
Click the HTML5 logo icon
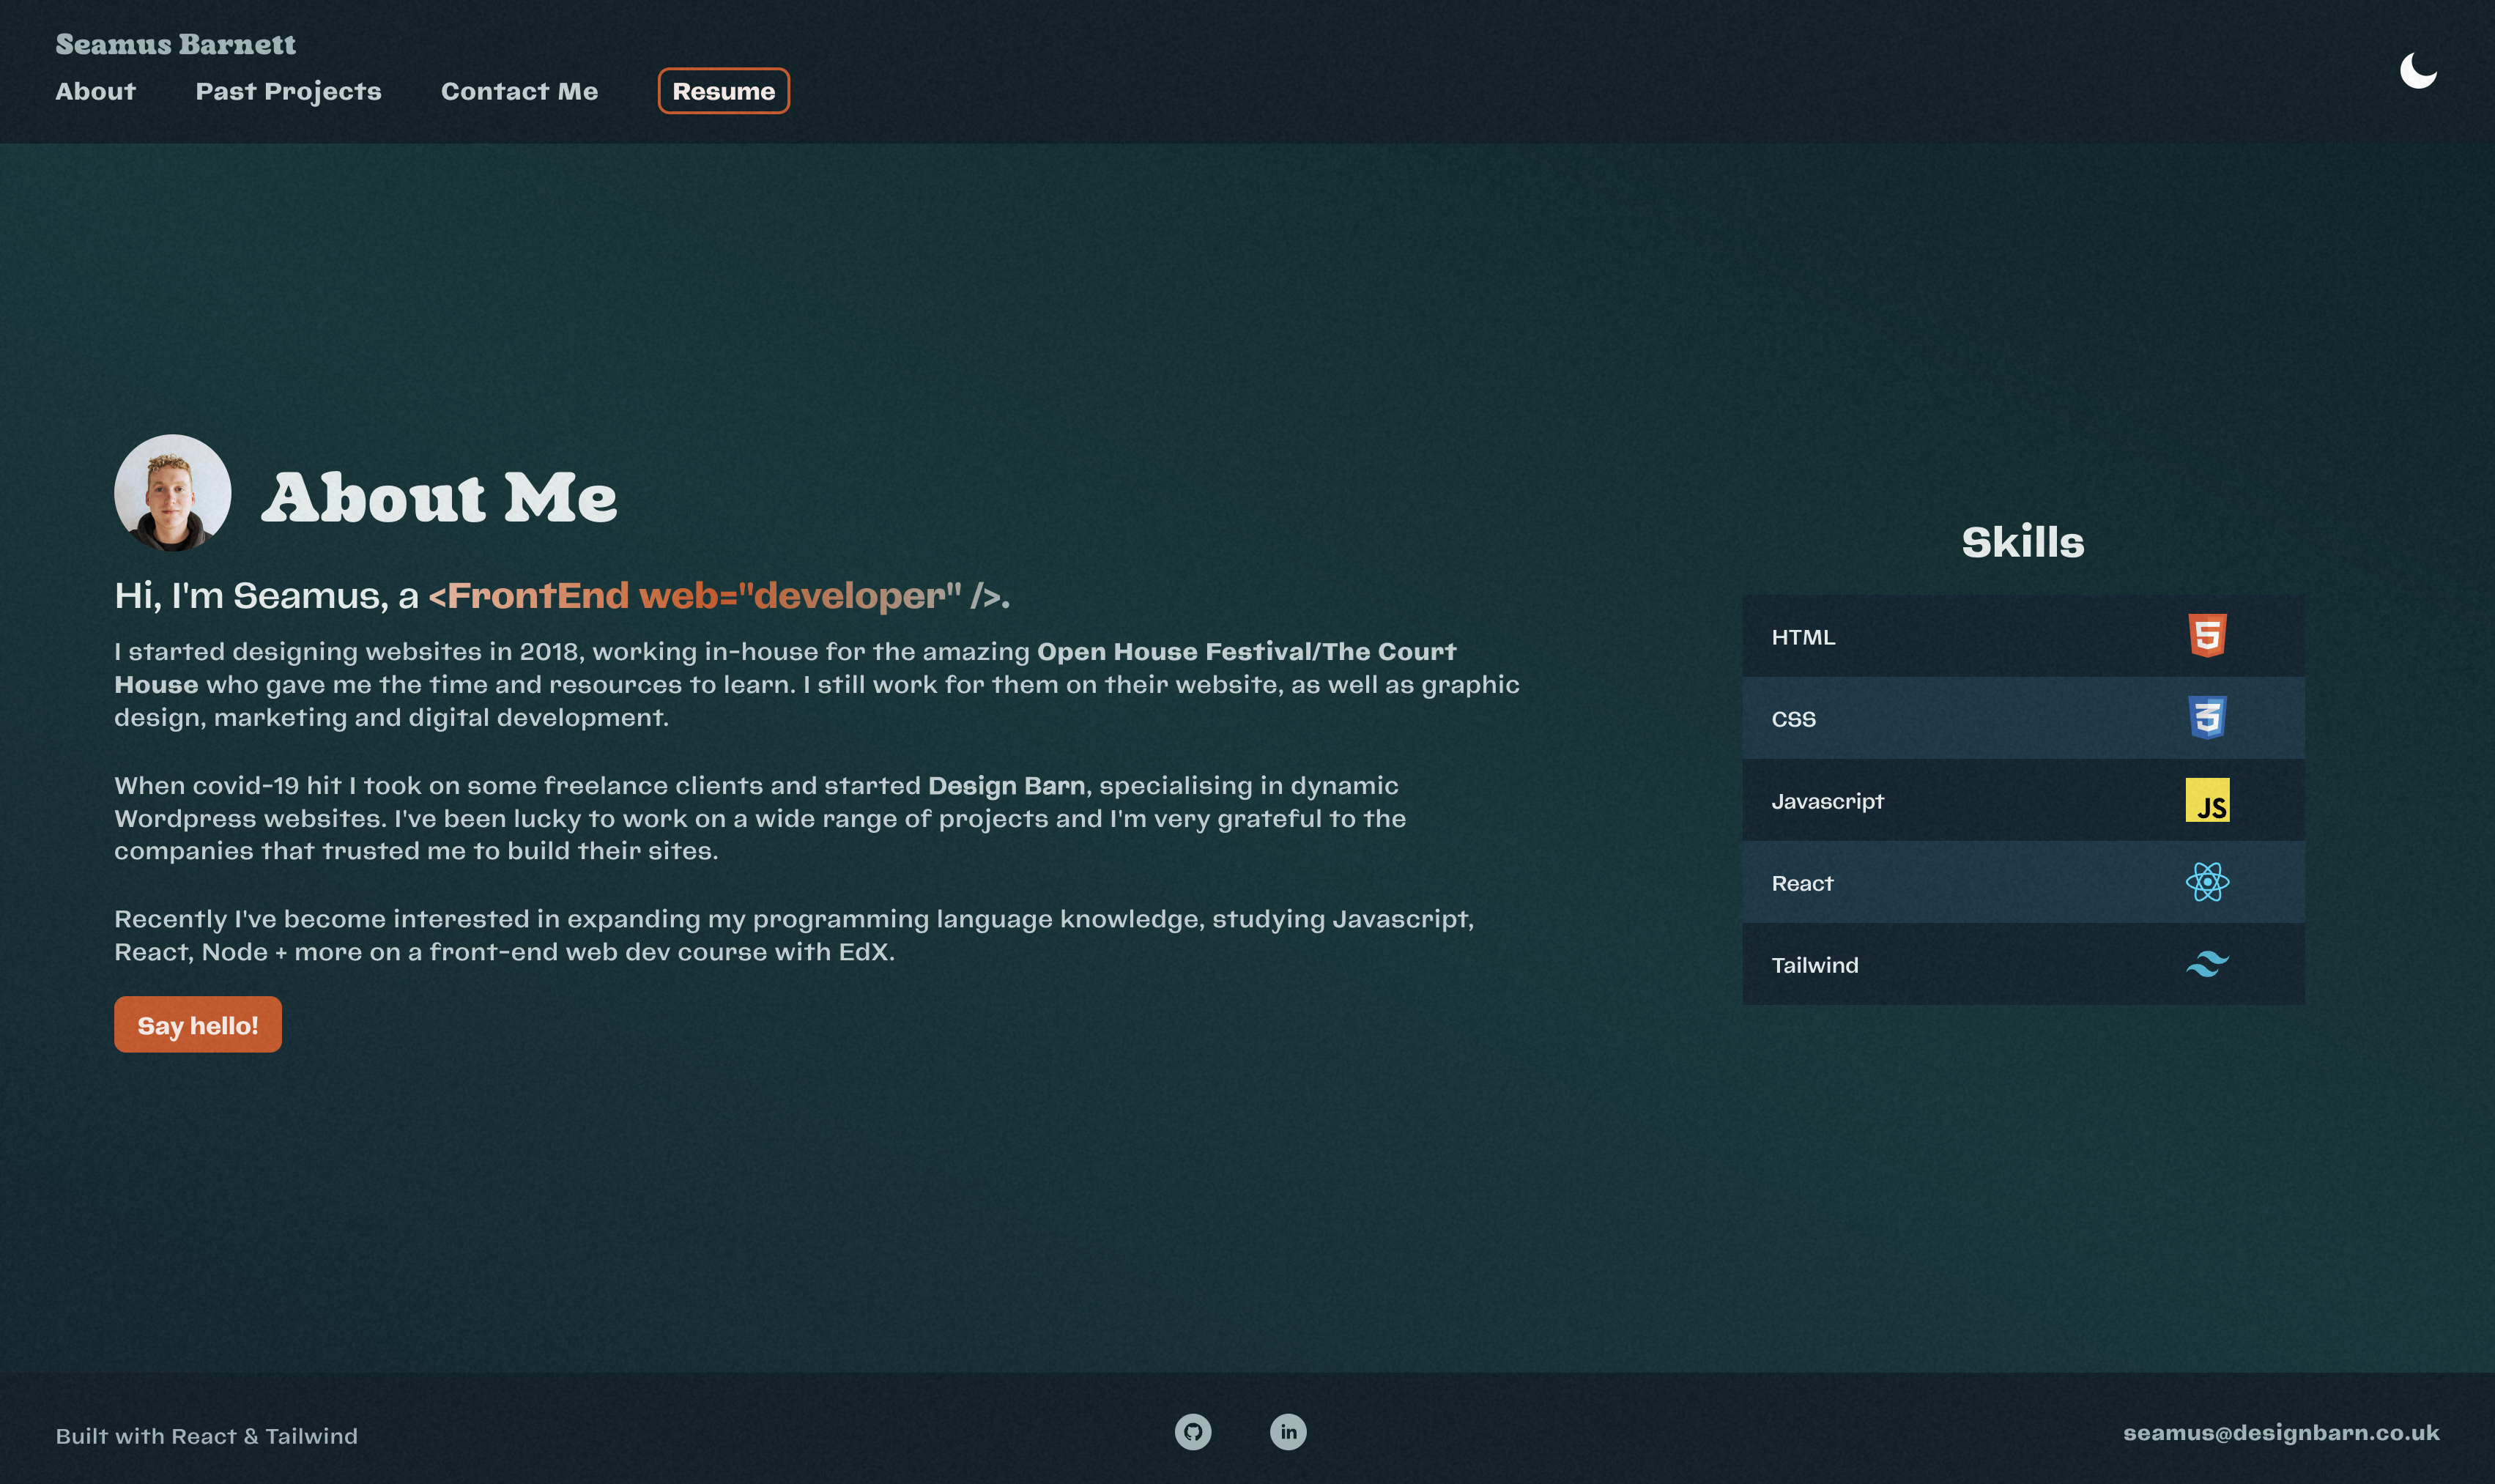(2207, 636)
